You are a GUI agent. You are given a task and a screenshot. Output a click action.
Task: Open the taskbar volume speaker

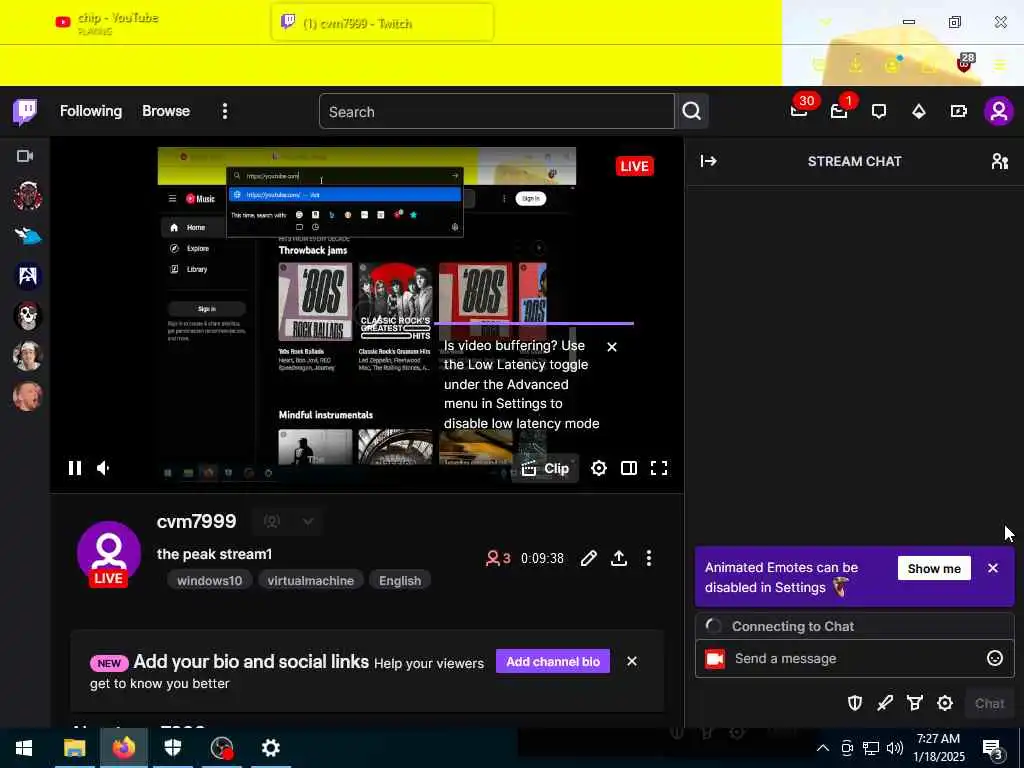tap(895, 748)
